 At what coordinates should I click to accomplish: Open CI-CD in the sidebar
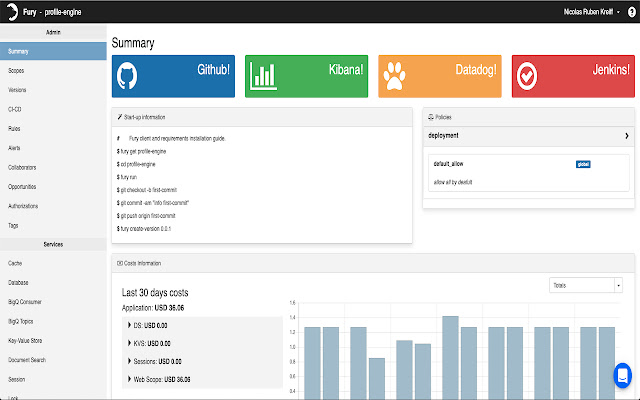(x=53, y=109)
